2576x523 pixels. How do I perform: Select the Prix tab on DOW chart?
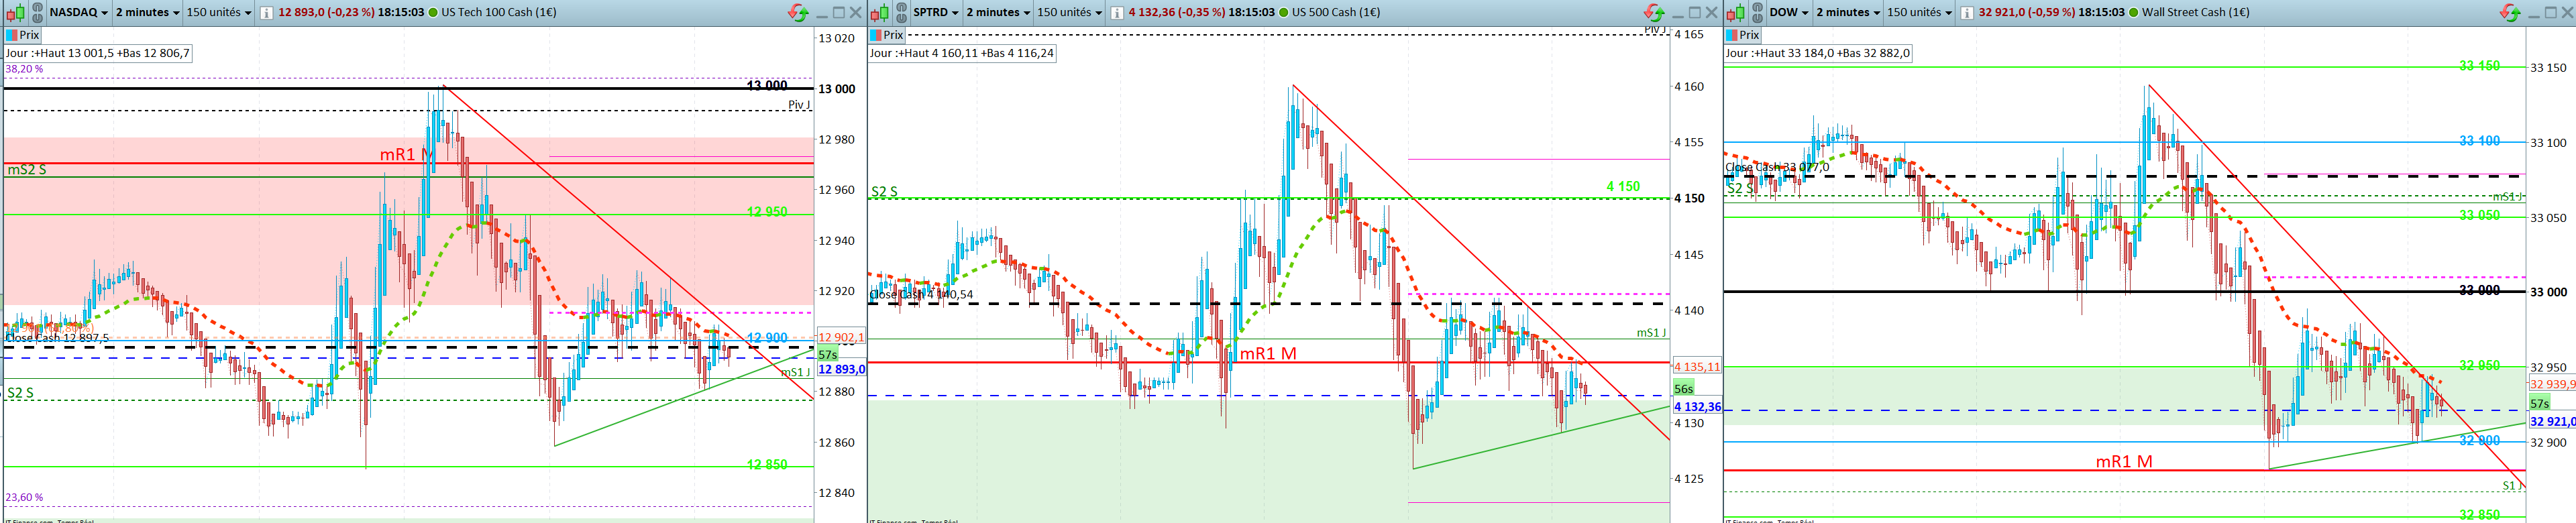tap(1743, 35)
